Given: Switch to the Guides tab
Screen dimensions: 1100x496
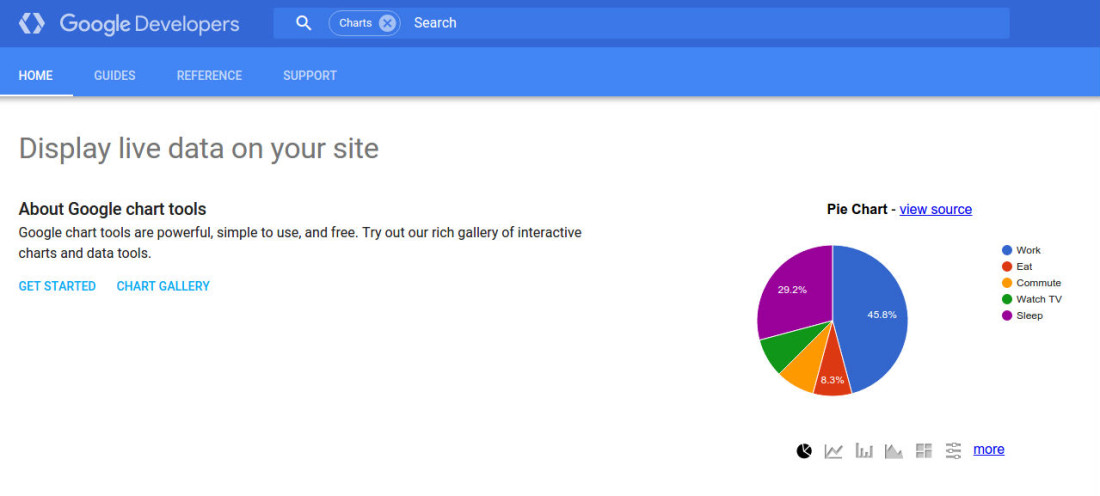Looking at the screenshot, I should (114, 76).
